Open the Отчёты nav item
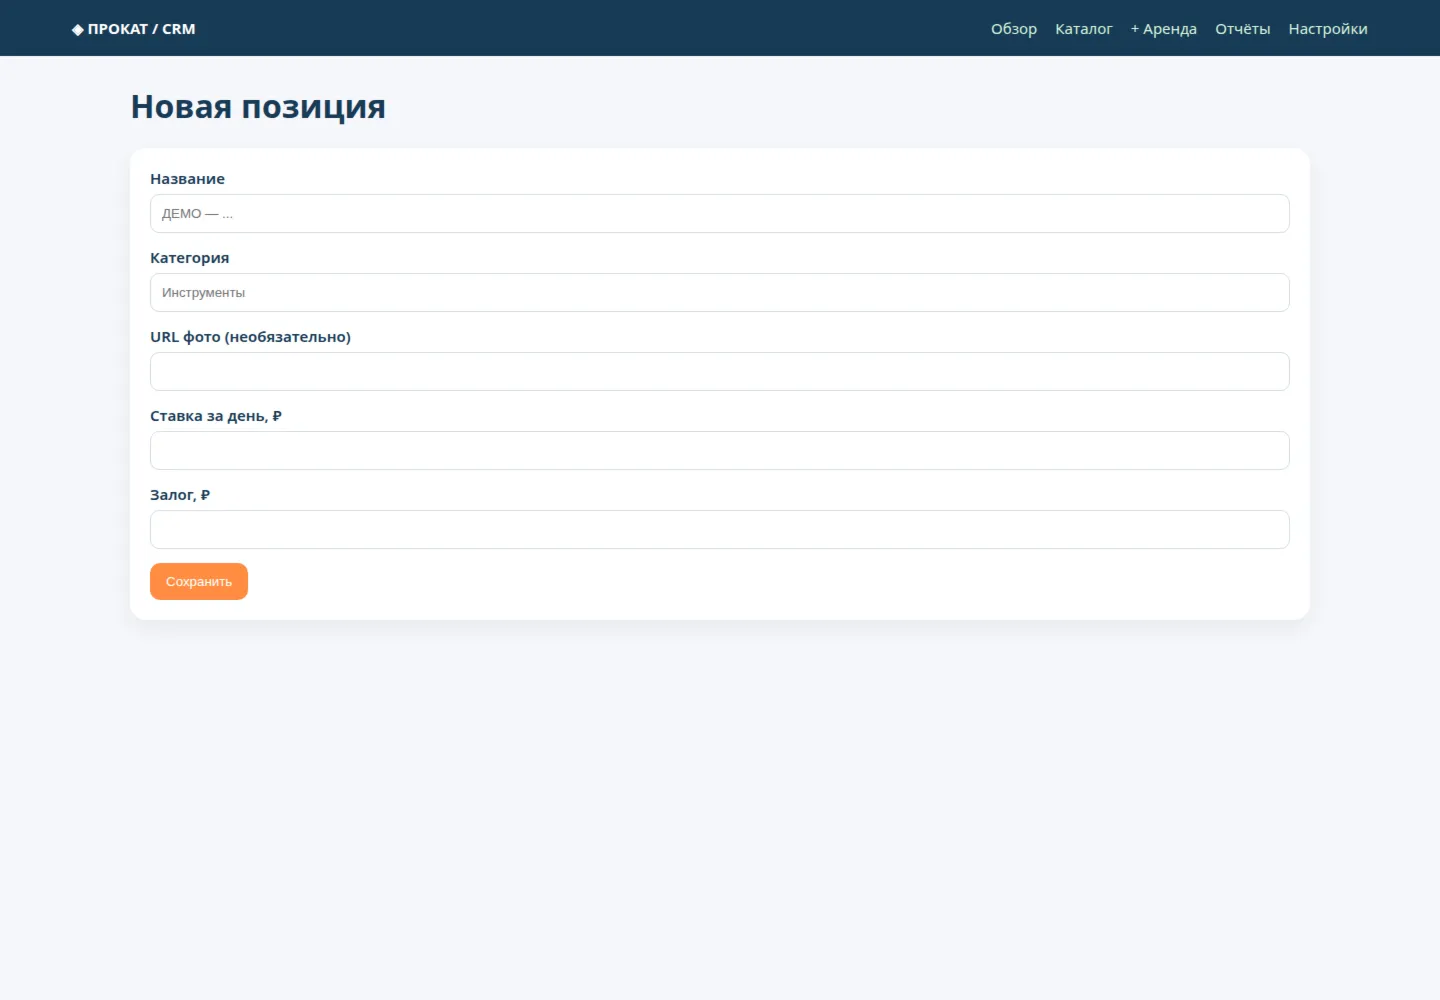1440x1000 pixels. point(1243,29)
